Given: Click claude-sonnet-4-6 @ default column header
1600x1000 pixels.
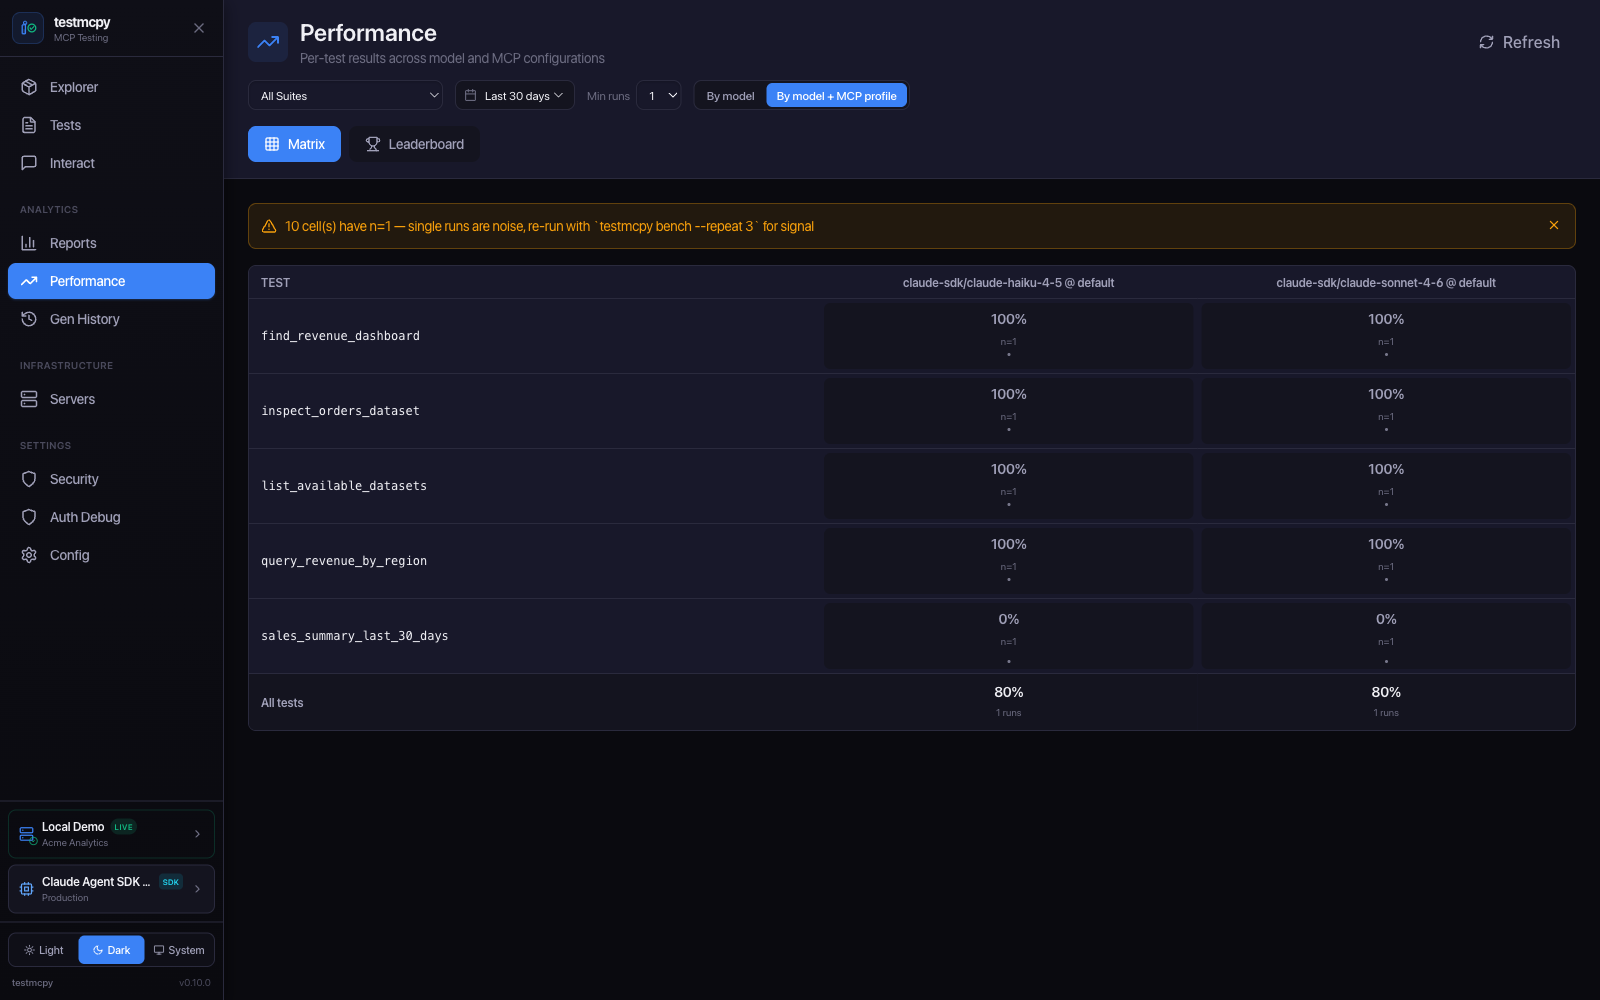Looking at the screenshot, I should point(1386,283).
